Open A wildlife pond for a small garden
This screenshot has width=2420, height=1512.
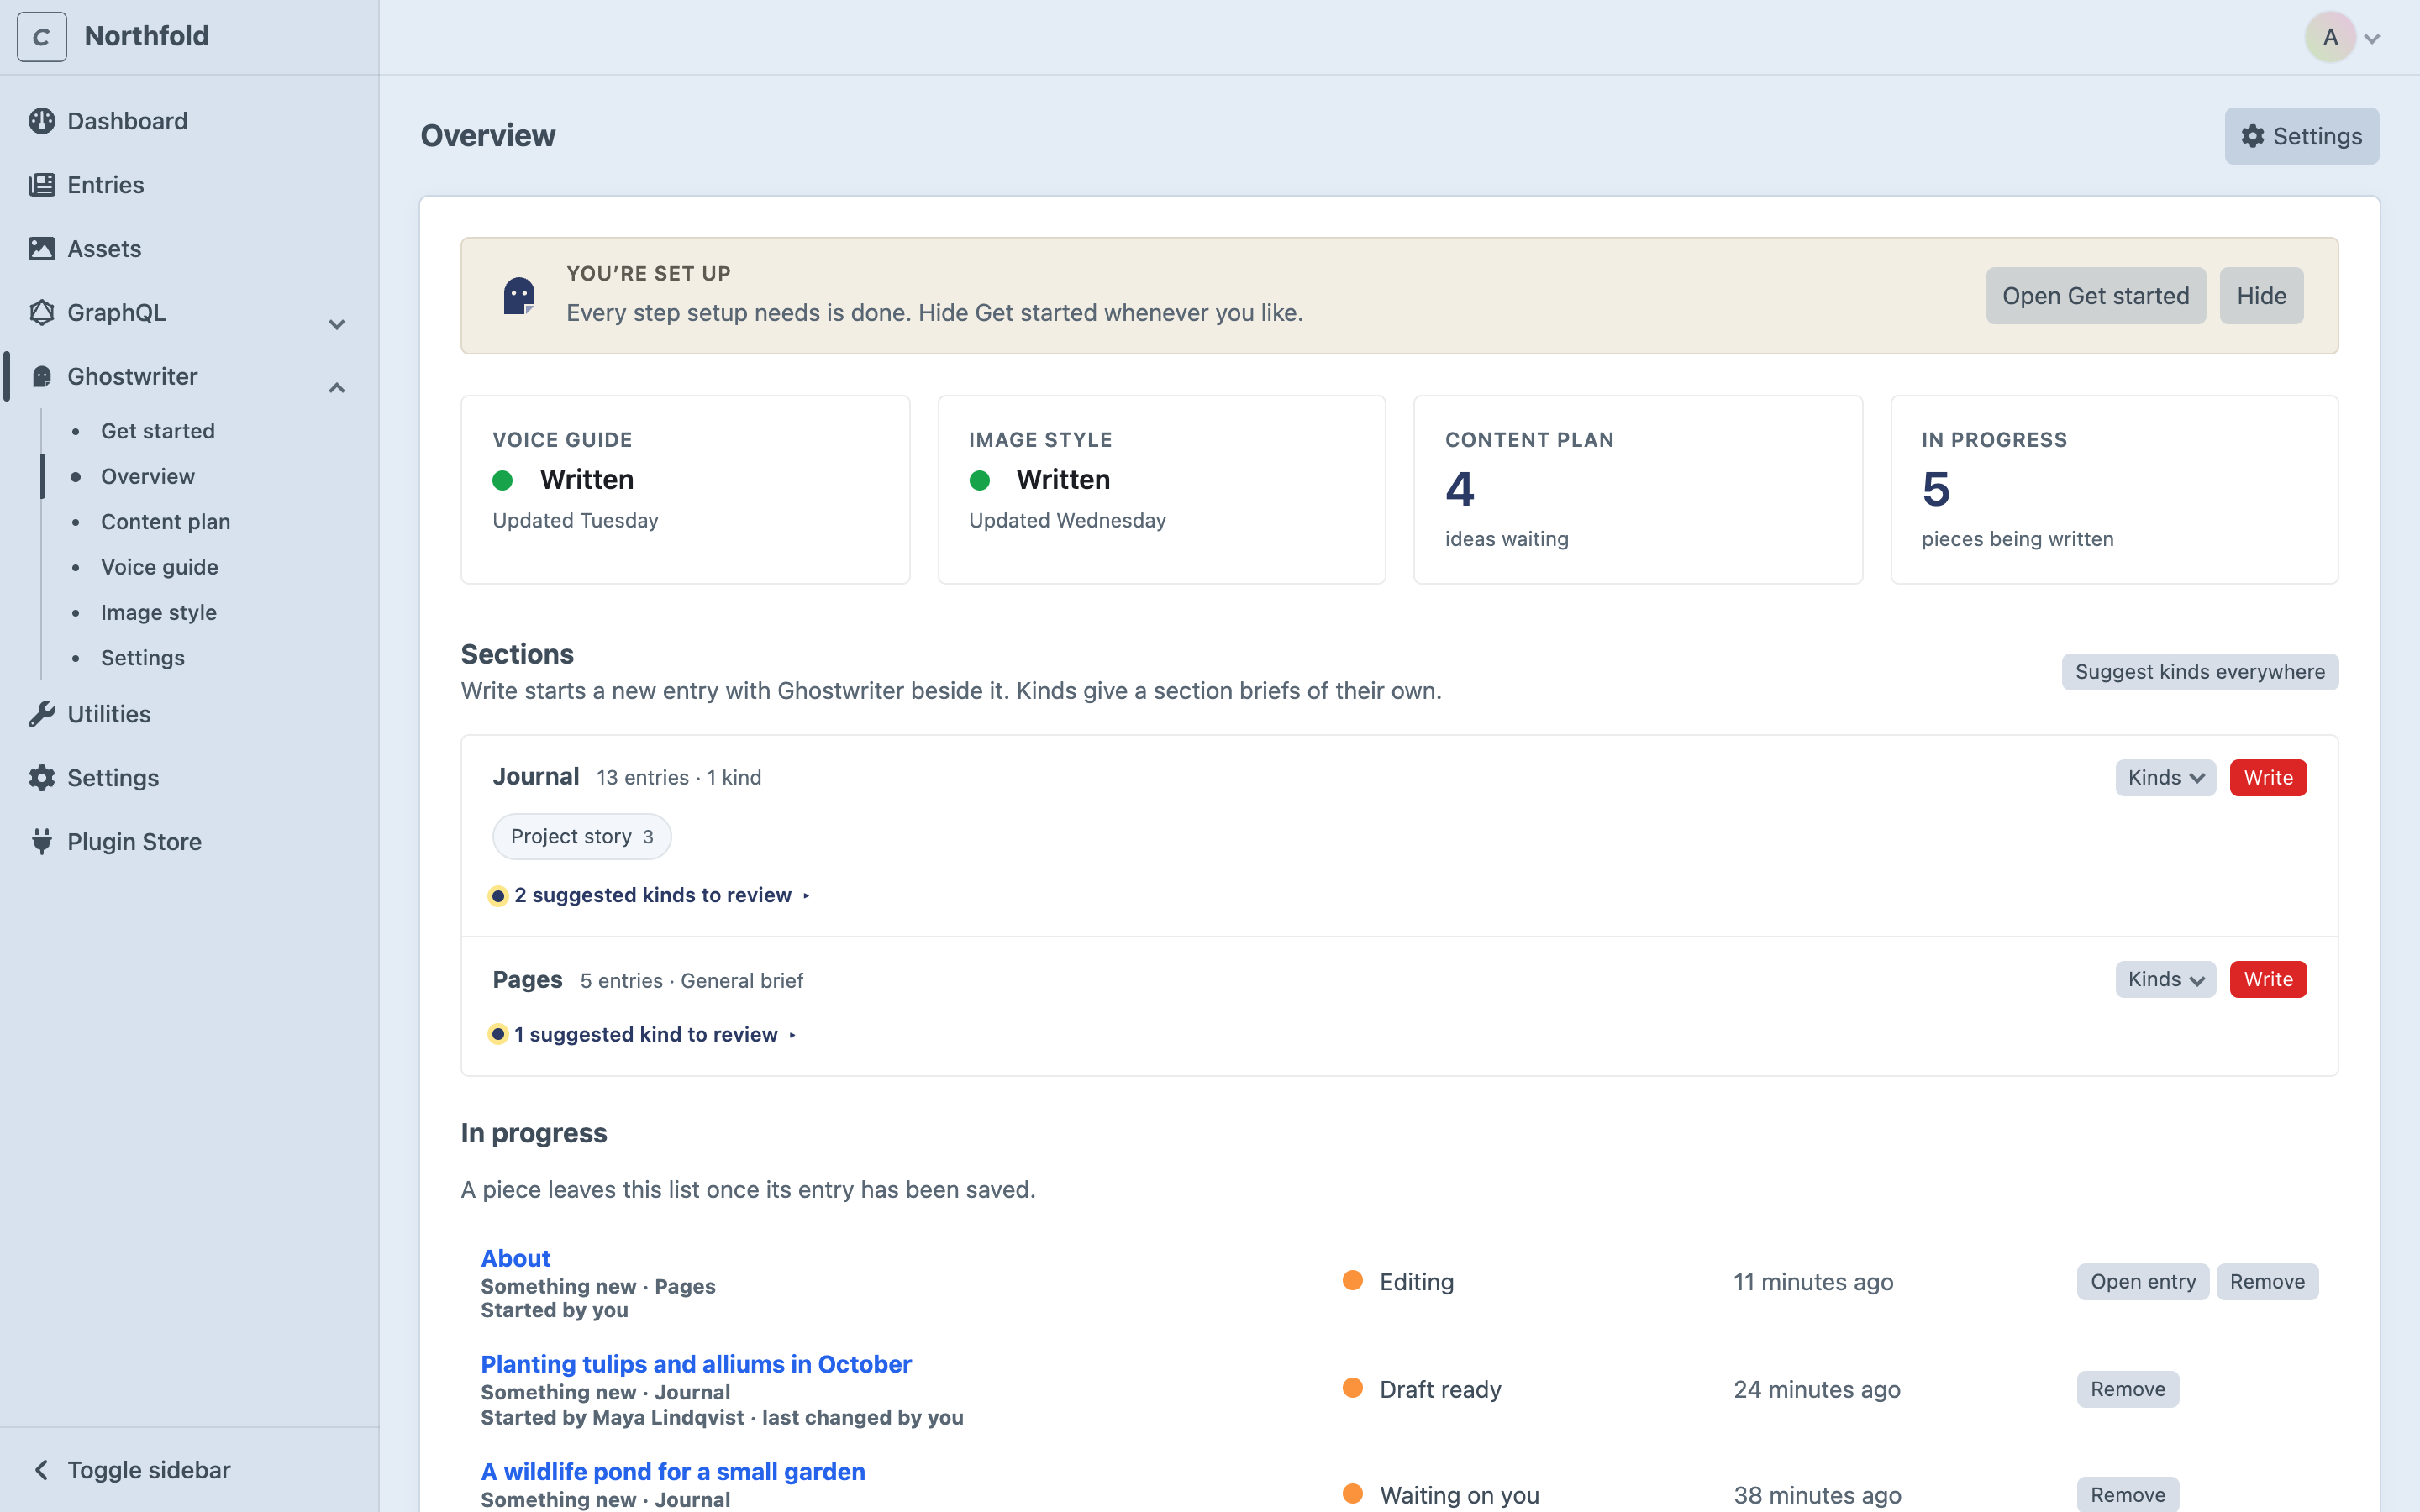[673, 1472]
